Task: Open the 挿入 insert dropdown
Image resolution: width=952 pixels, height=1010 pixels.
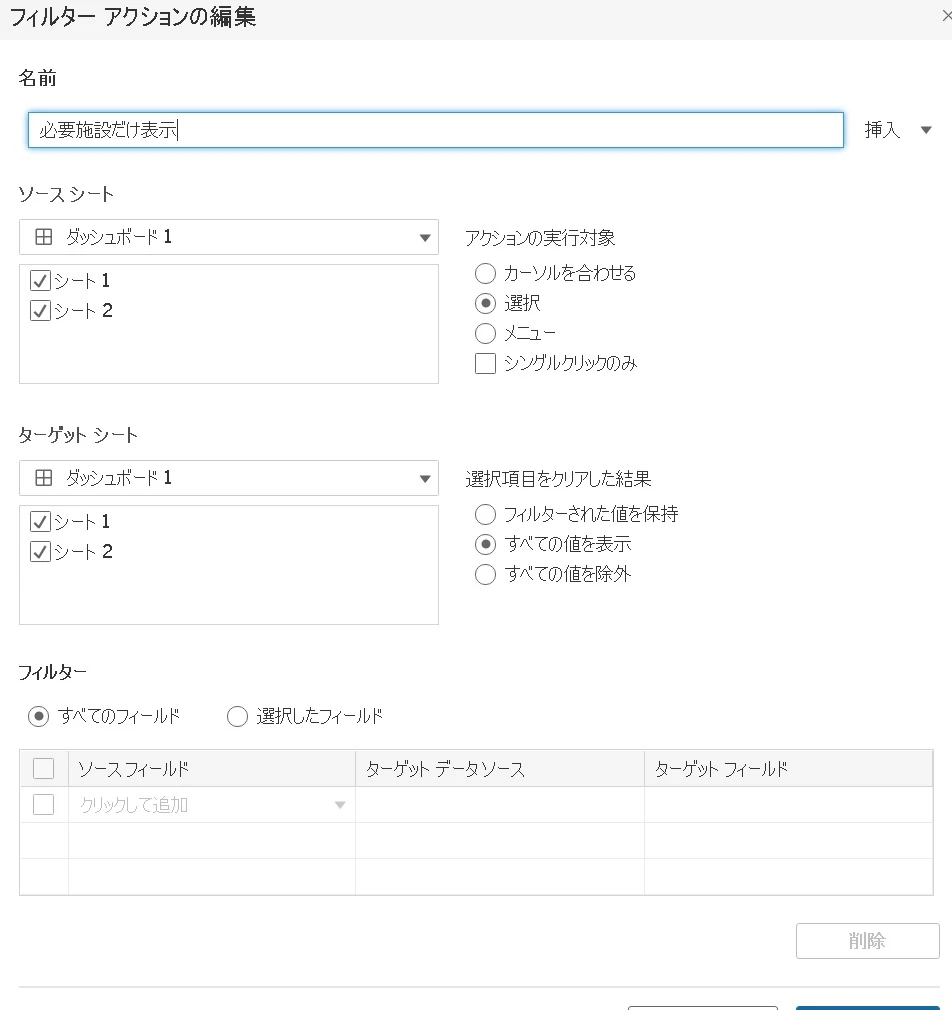Action: click(x=898, y=130)
